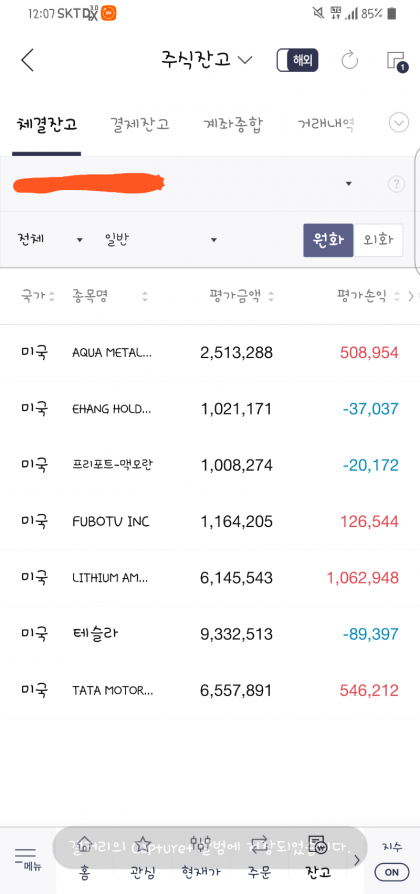Select 외화 currency display
Screen dimensions: 420x894
(378, 240)
